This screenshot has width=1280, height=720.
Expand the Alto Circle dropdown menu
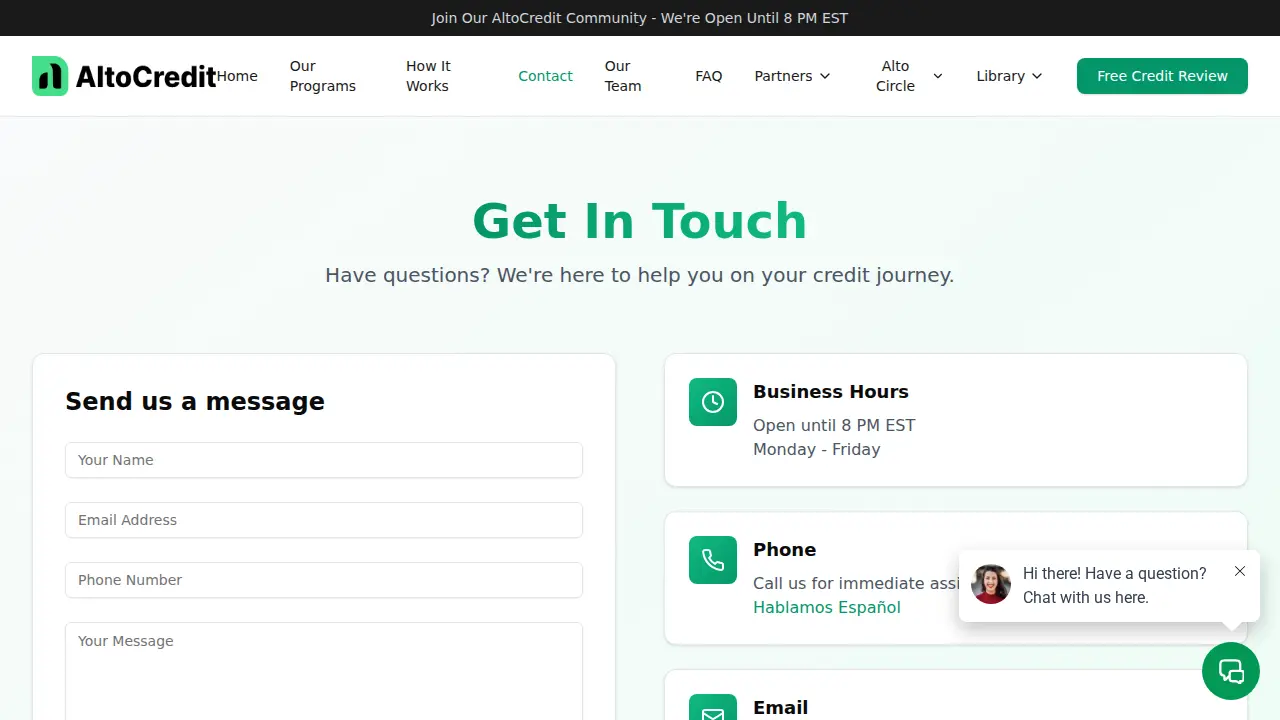coord(909,76)
